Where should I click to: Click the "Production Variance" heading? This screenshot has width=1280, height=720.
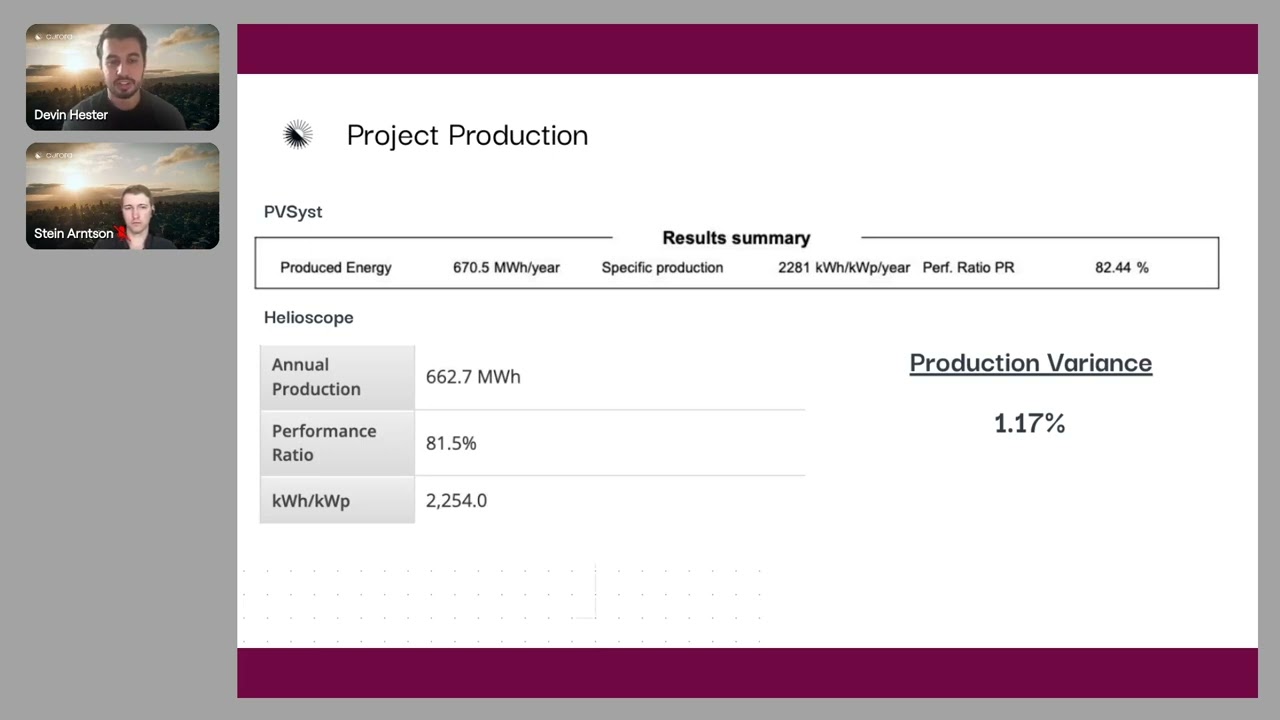pos(1031,363)
